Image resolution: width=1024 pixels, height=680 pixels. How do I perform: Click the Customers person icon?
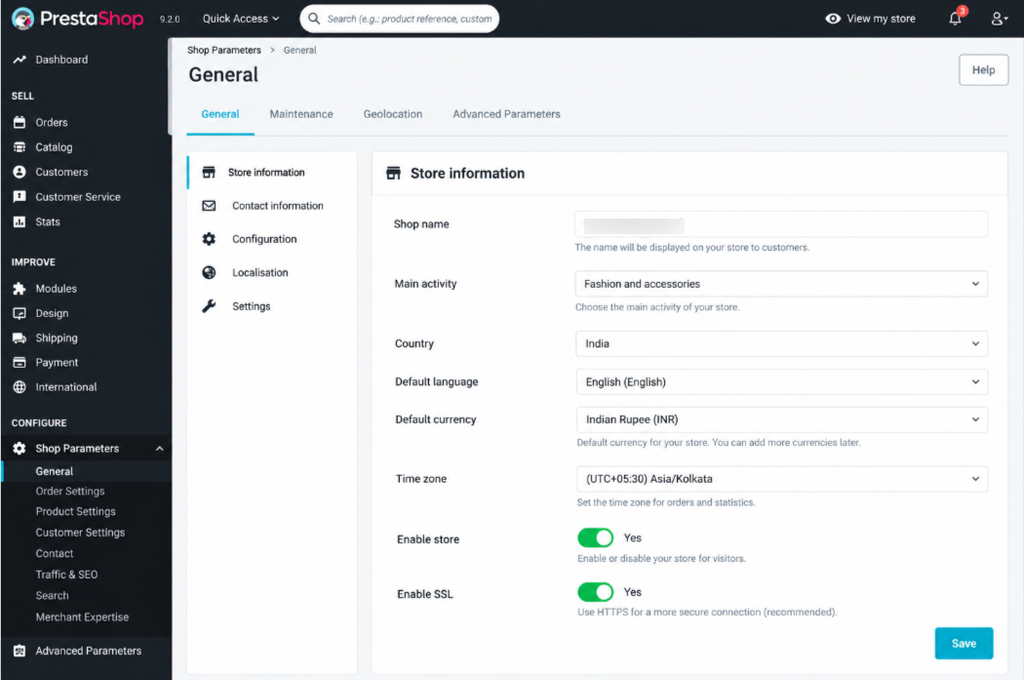tap(20, 172)
